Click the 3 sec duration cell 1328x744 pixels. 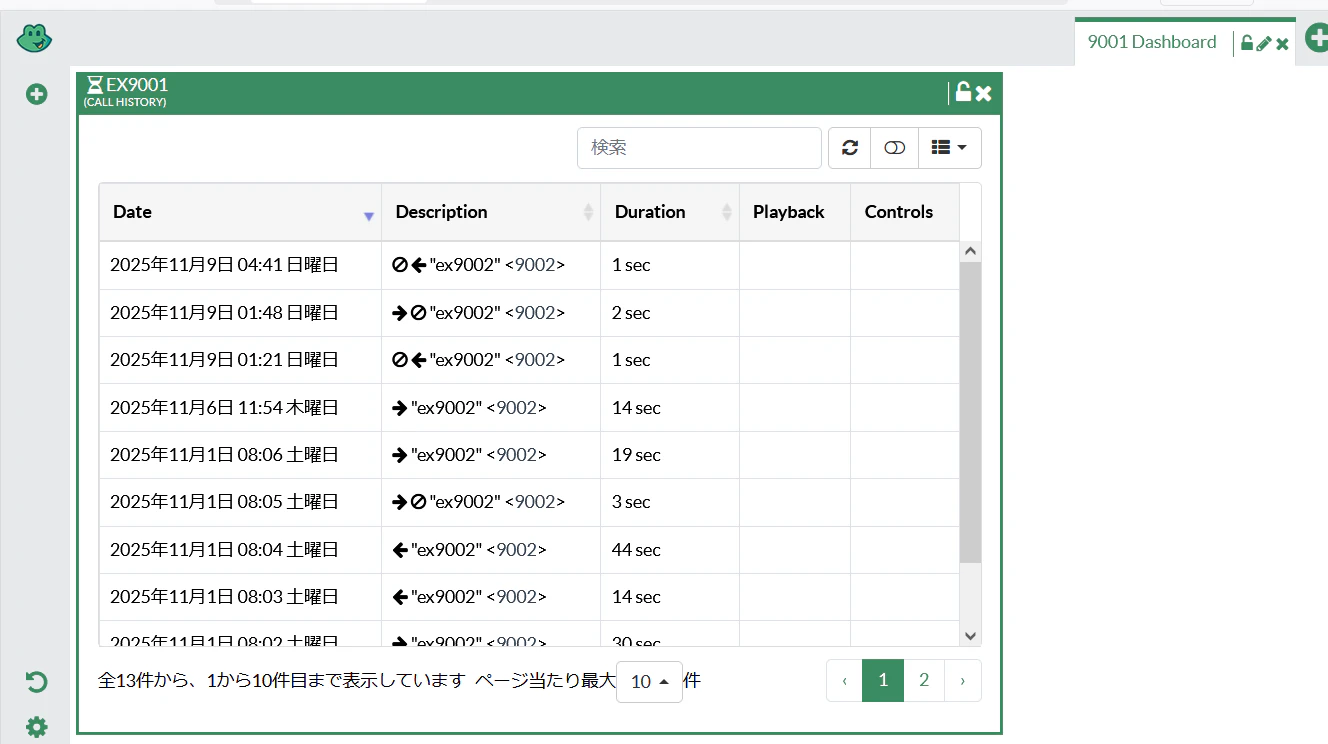[670, 502]
